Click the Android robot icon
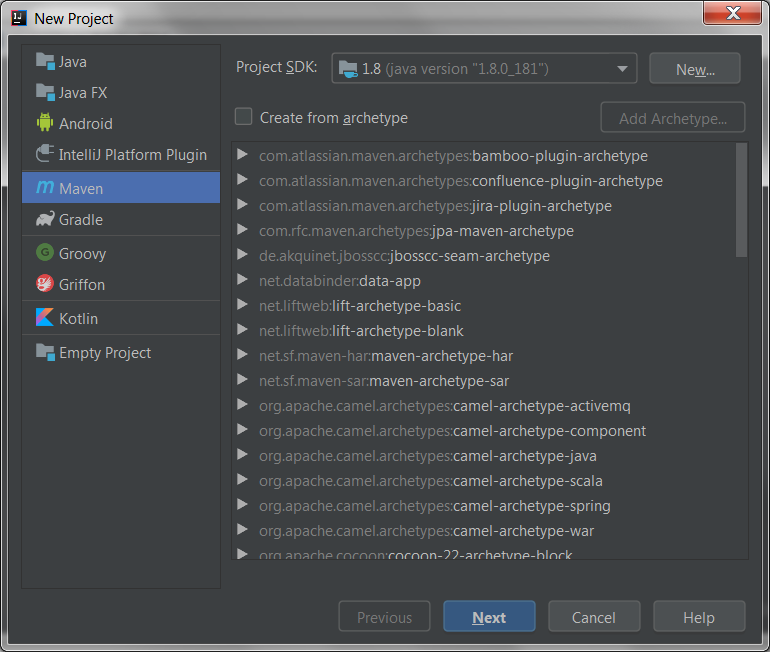Viewport: 770px width, 652px height. (x=45, y=123)
